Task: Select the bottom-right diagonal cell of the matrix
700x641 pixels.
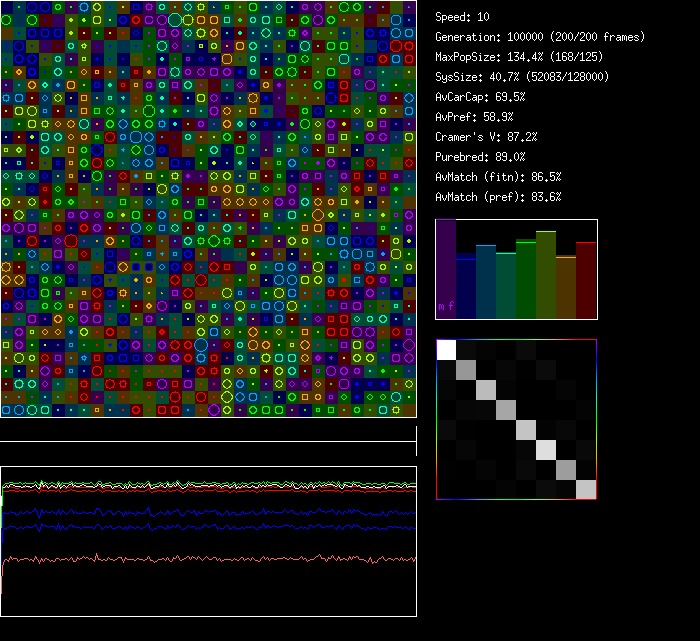Action: click(x=586, y=489)
